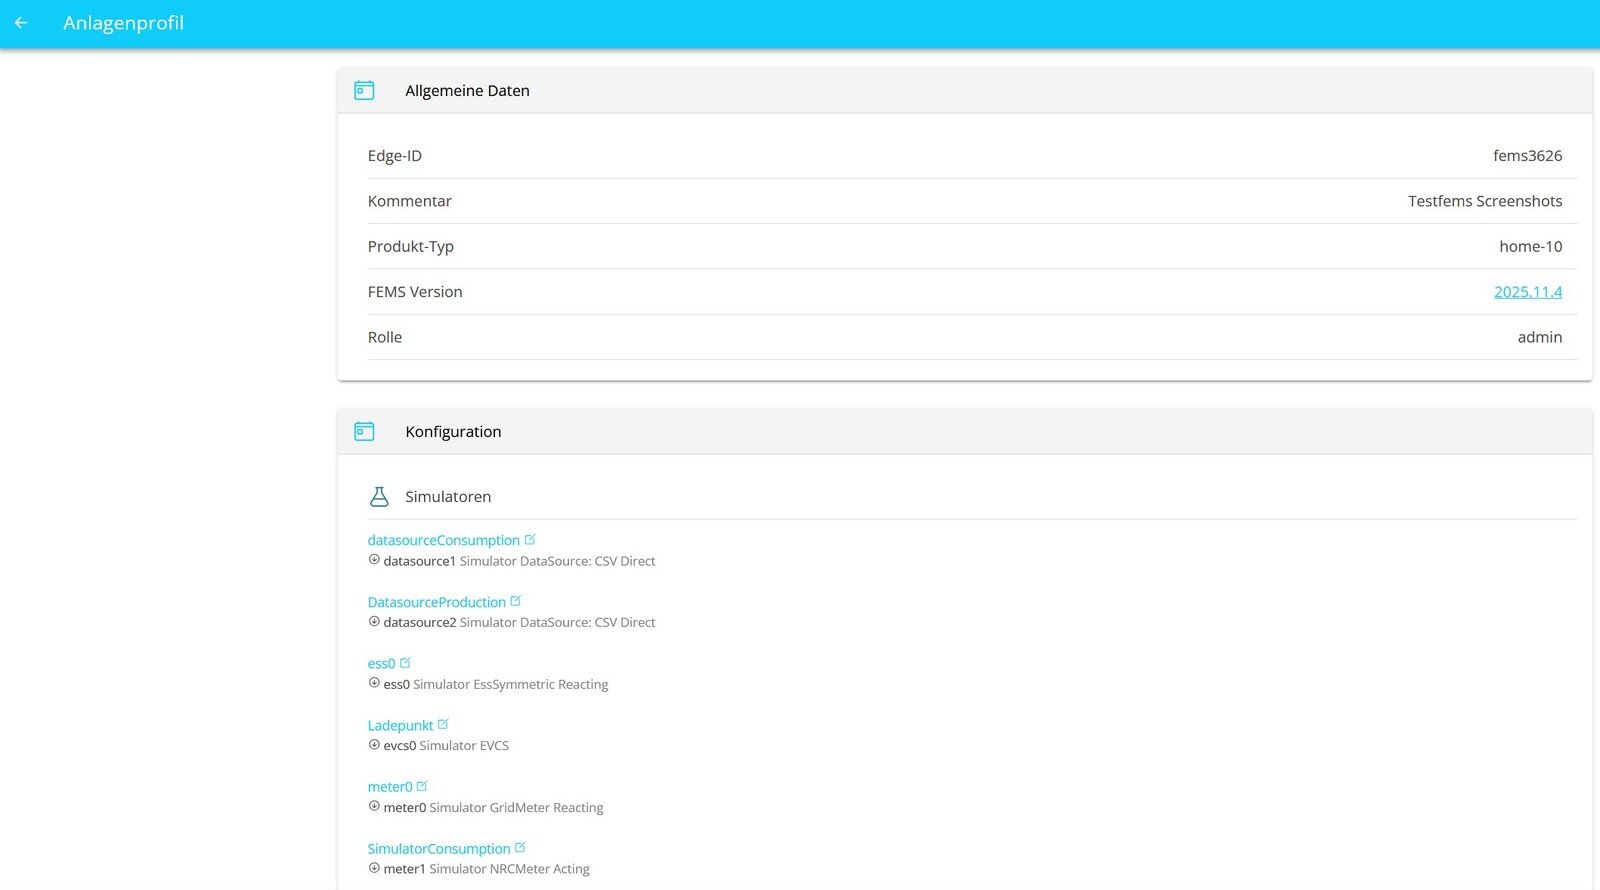Open edit icon beside DatasourceProduction
1600x890 pixels.
pyautogui.click(x=516, y=601)
